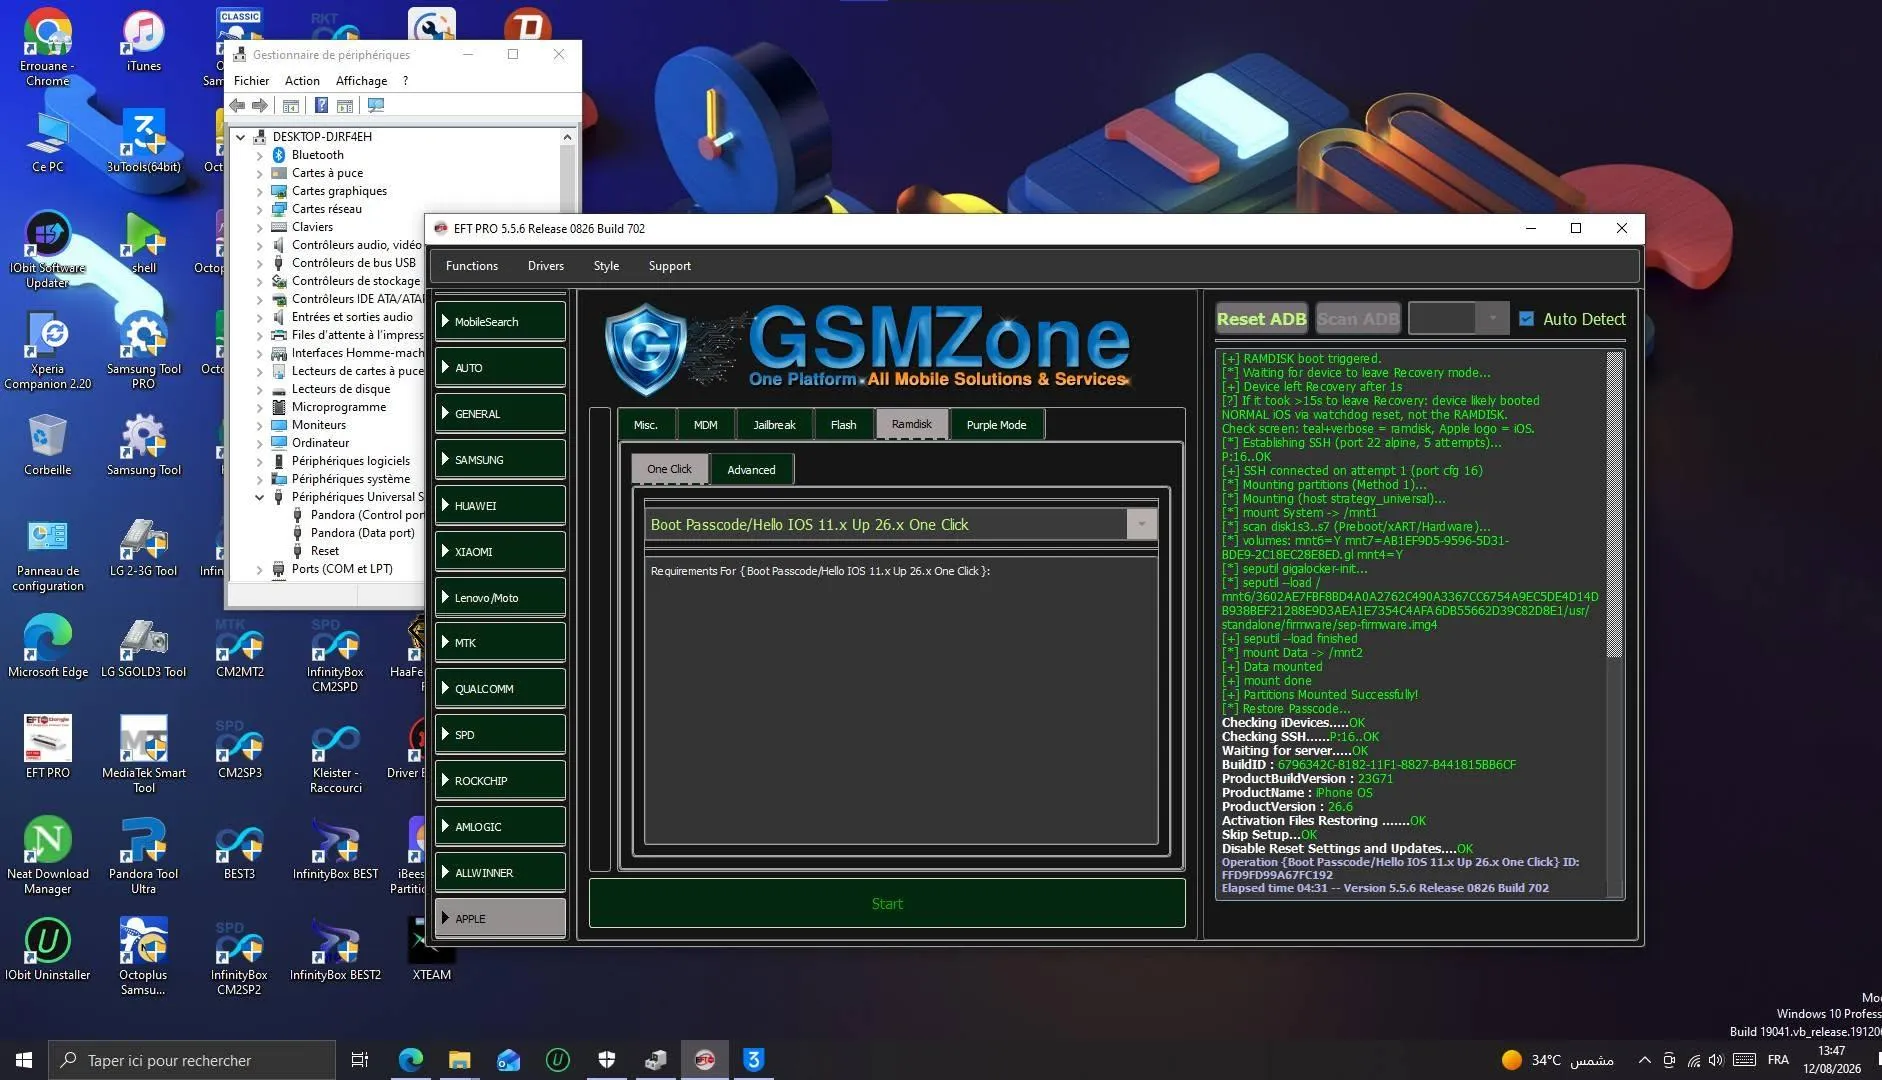Image resolution: width=1882 pixels, height=1080 pixels.
Task: Select Pandora (Data port) device entry
Action: (x=362, y=533)
